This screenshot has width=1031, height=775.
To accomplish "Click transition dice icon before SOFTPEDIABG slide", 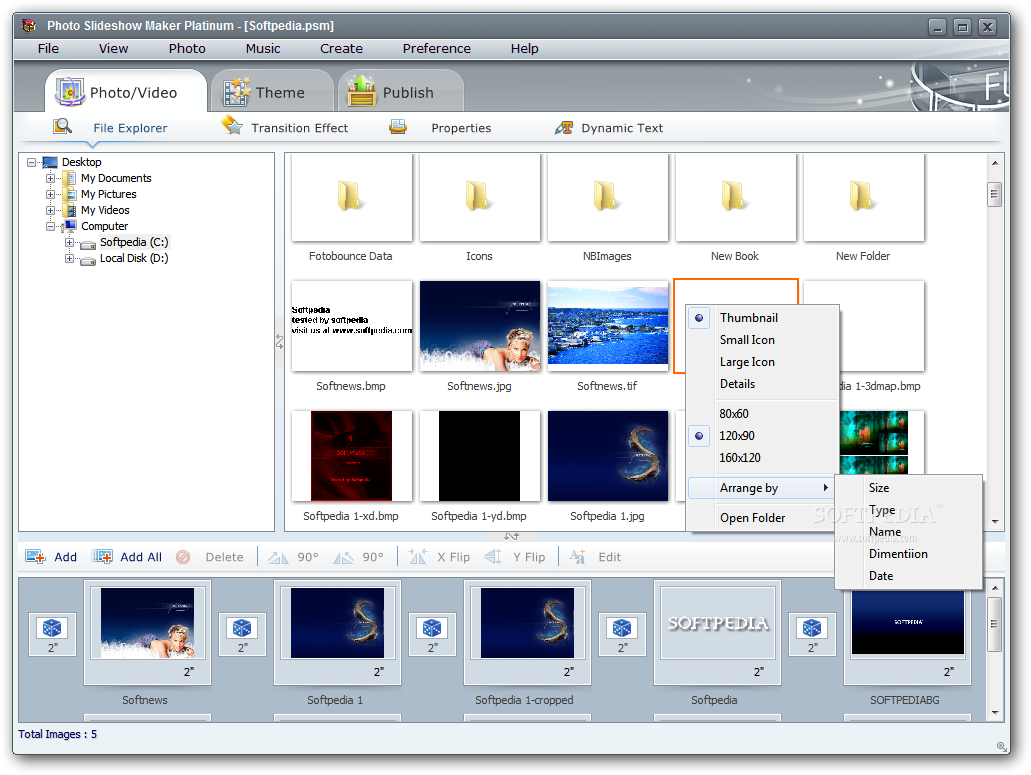I will pos(812,628).
